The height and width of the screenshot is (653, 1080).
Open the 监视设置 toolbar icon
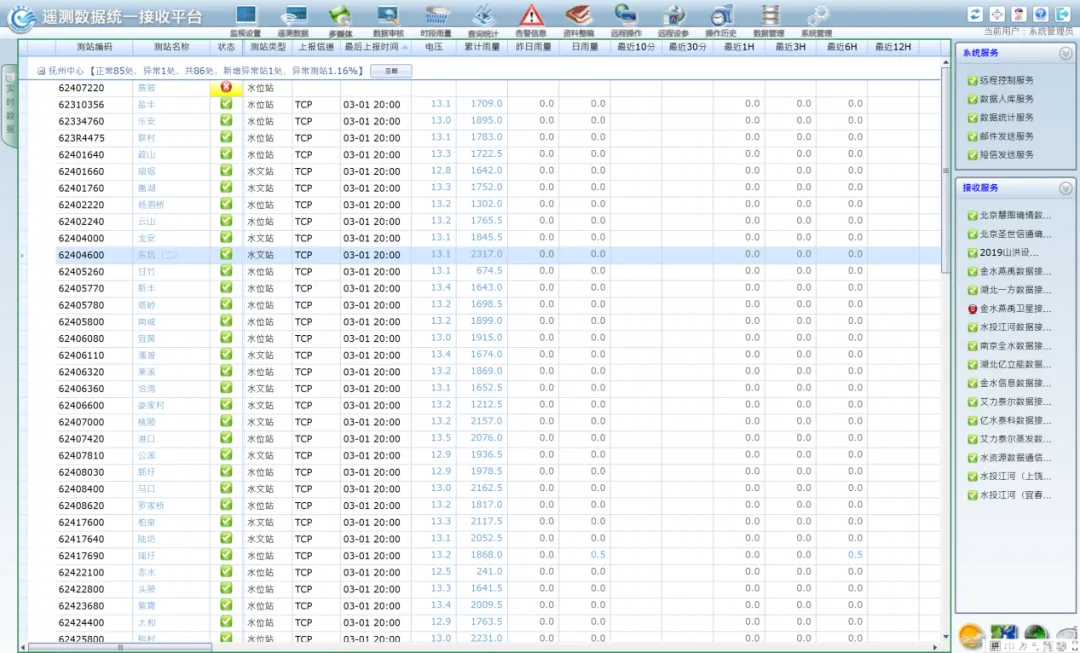tap(246, 15)
